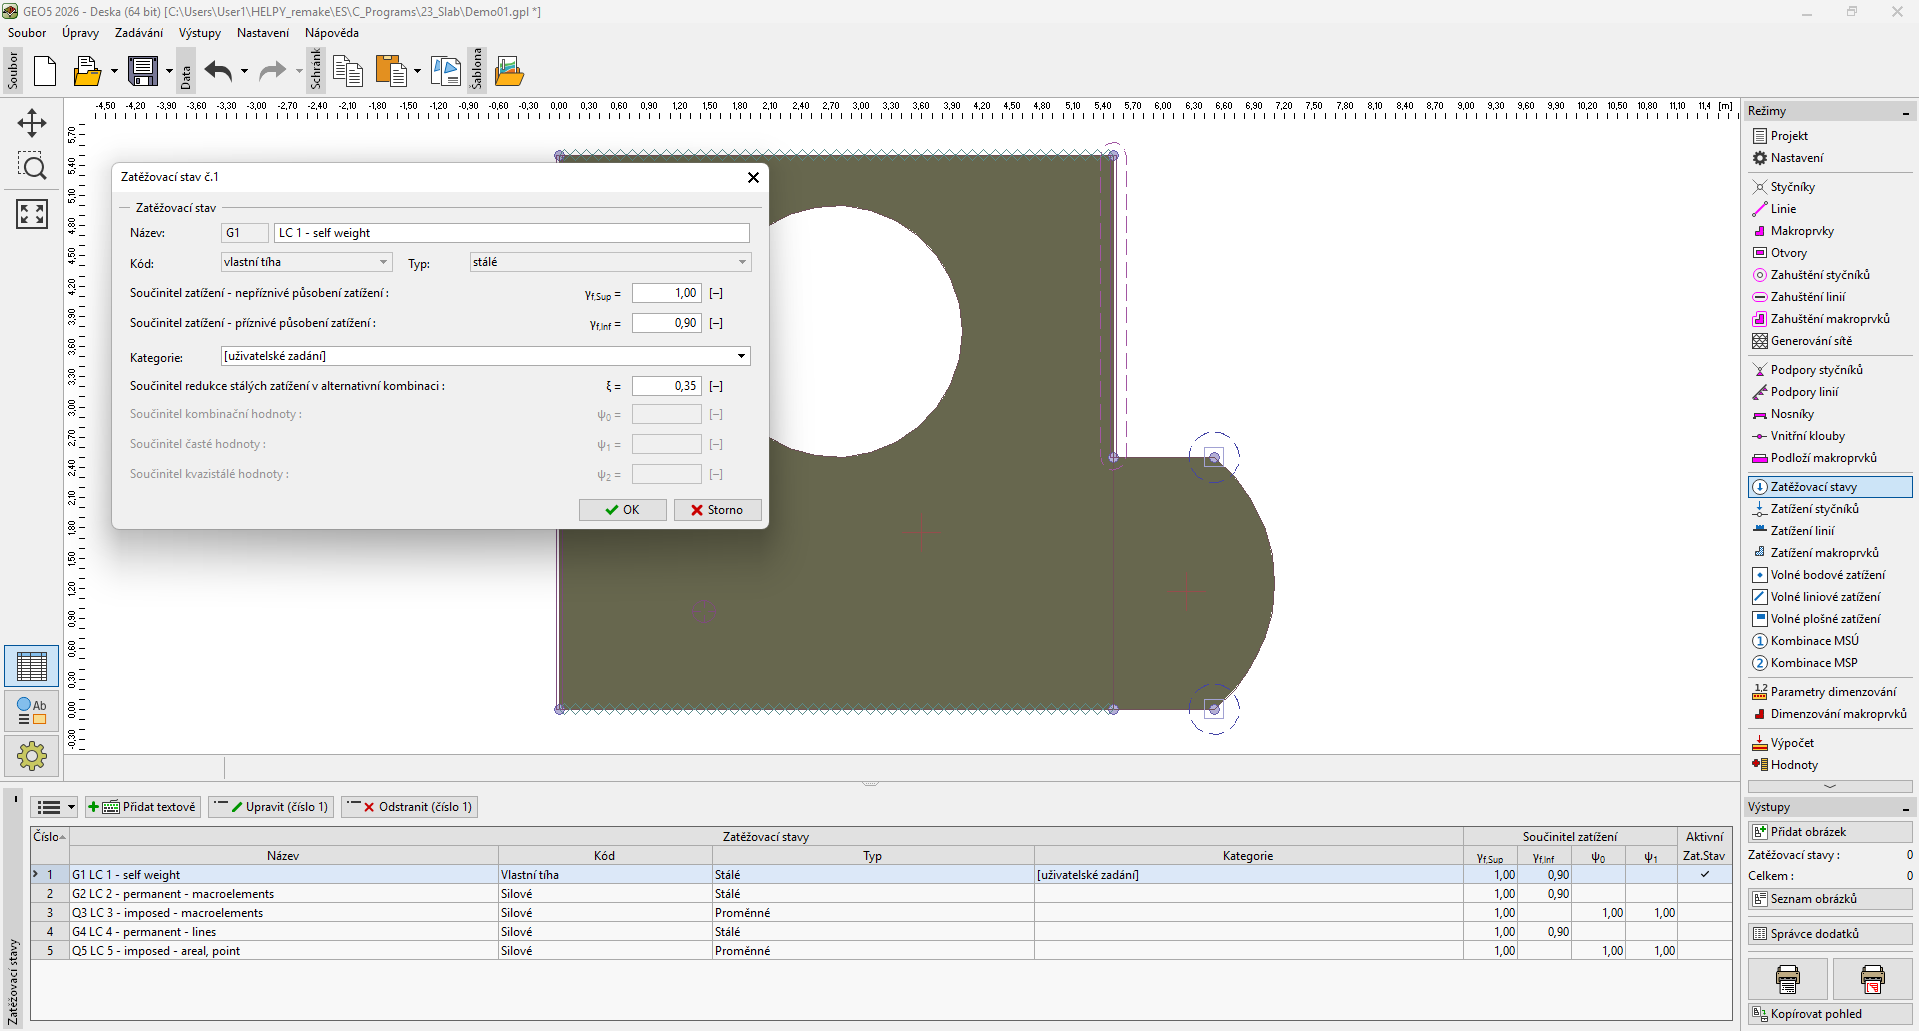Collapse the Režimy panel
The height and width of the screenshot is (1031, 1919).
1905,112
